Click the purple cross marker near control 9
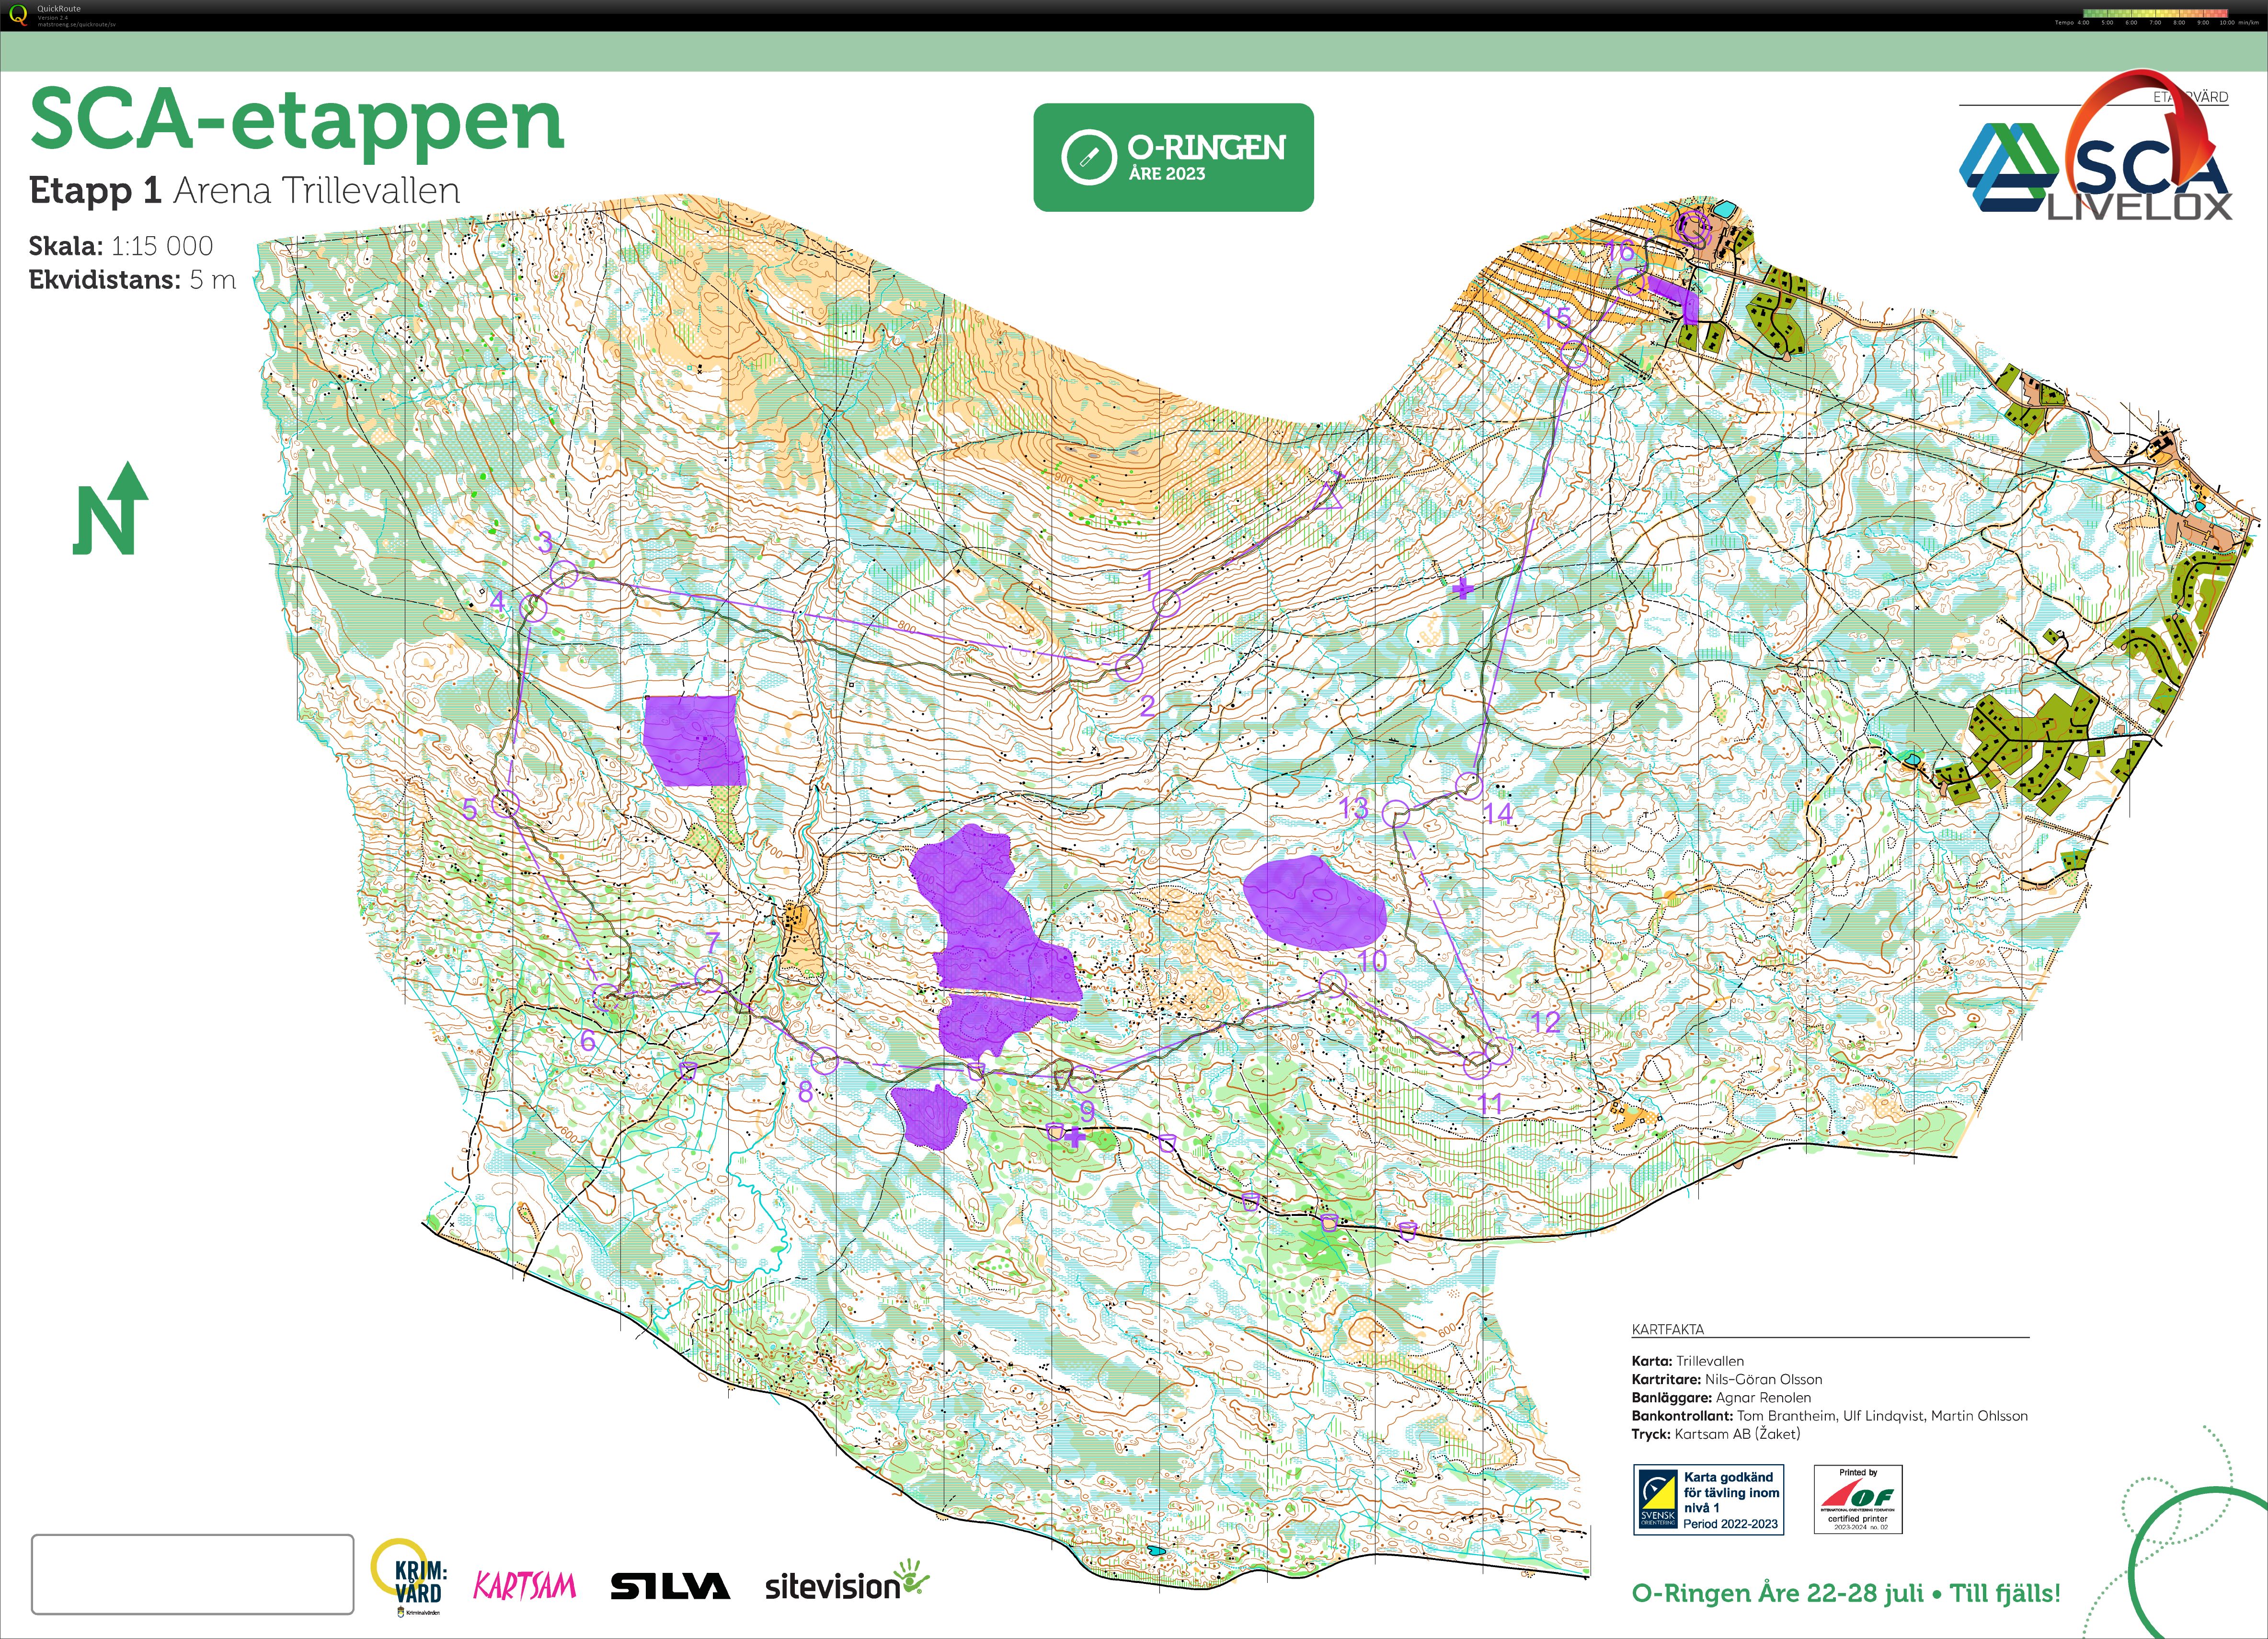Image resolution: width=2268 pixels, height=1639 pixels. click(x=1075, y=1137)
